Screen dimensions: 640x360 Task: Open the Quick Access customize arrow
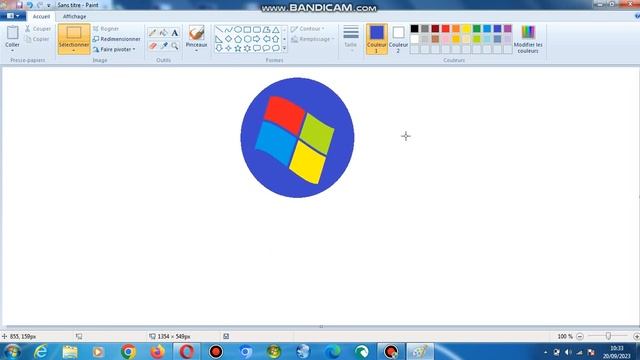coord(49,5)
